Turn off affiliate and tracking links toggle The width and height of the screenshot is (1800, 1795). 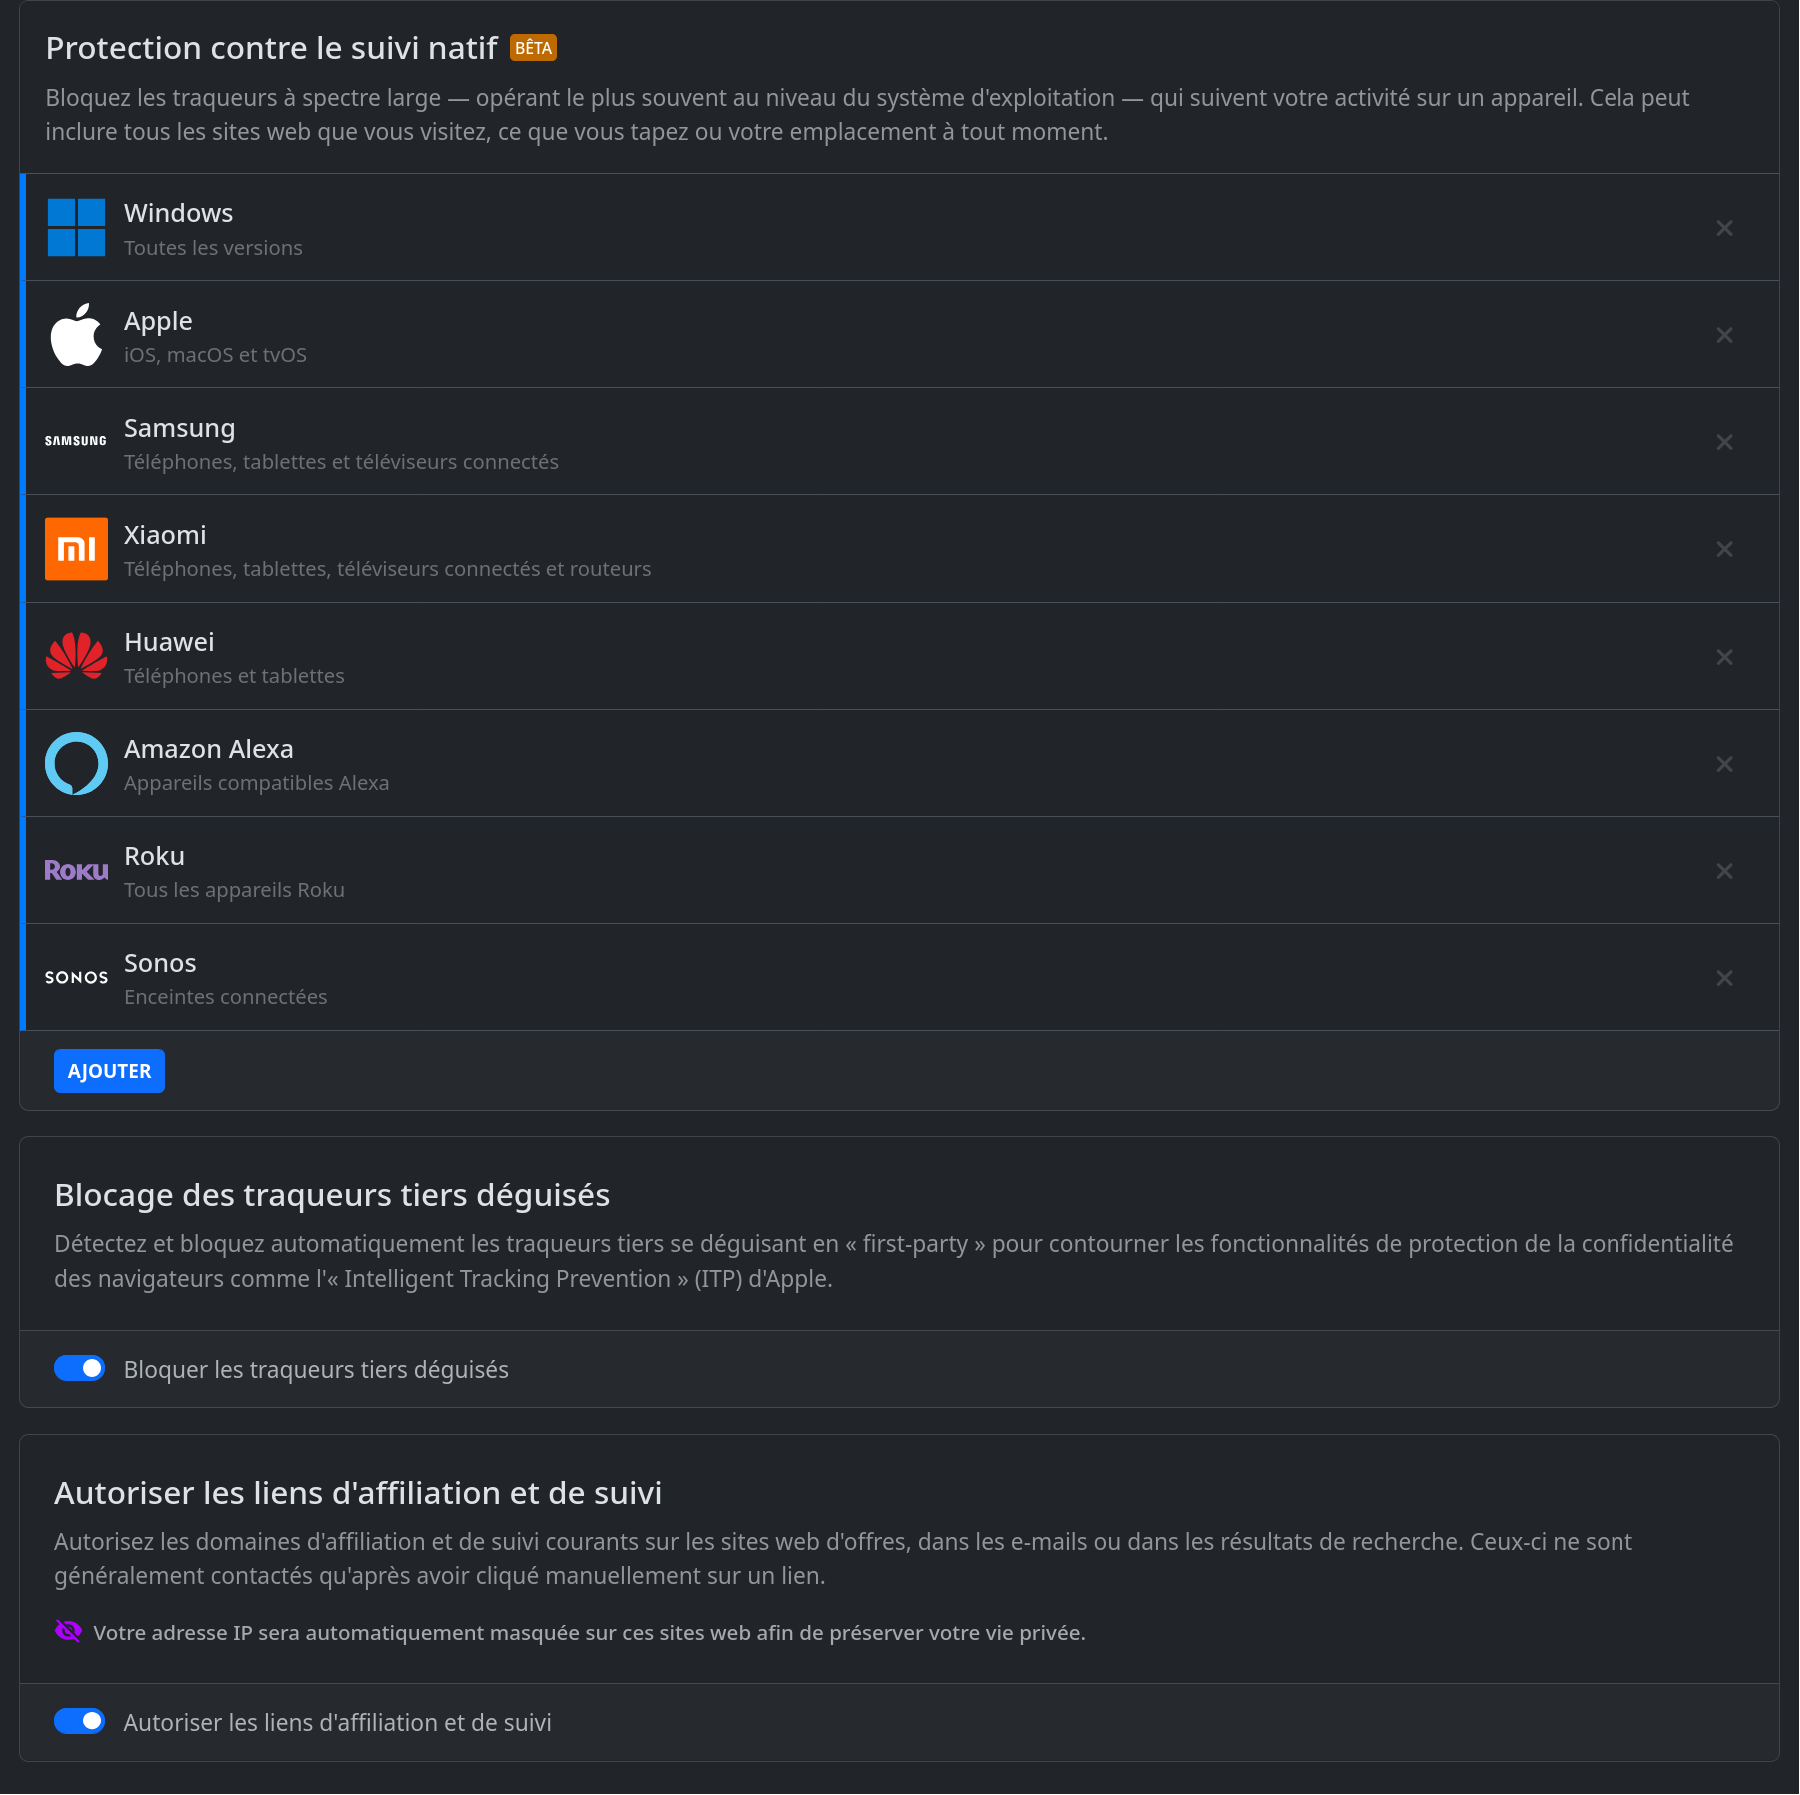tap(80, 1721)
